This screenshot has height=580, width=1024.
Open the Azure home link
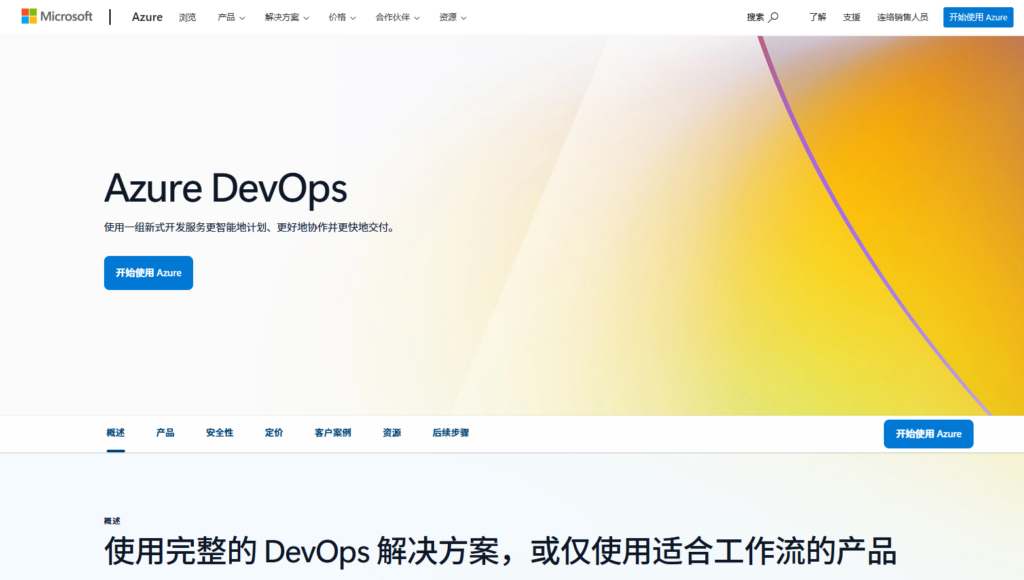pos(147,17)
